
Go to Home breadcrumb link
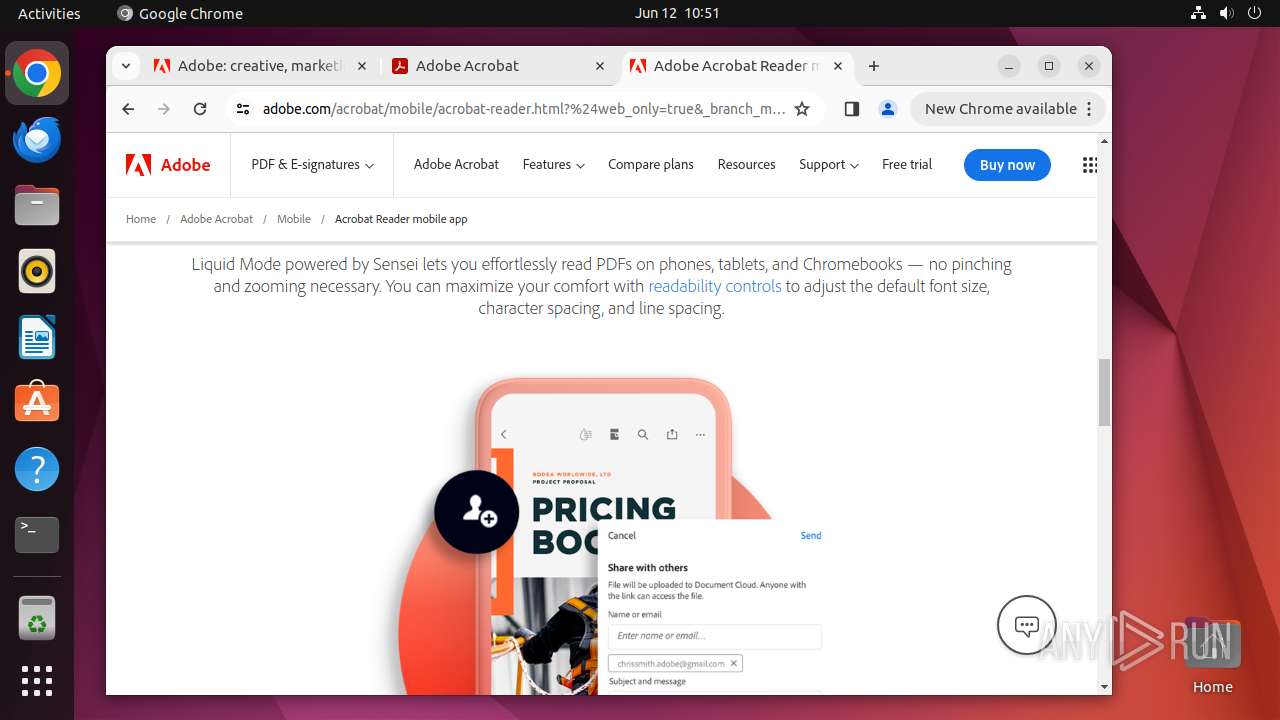pos(141,219)
